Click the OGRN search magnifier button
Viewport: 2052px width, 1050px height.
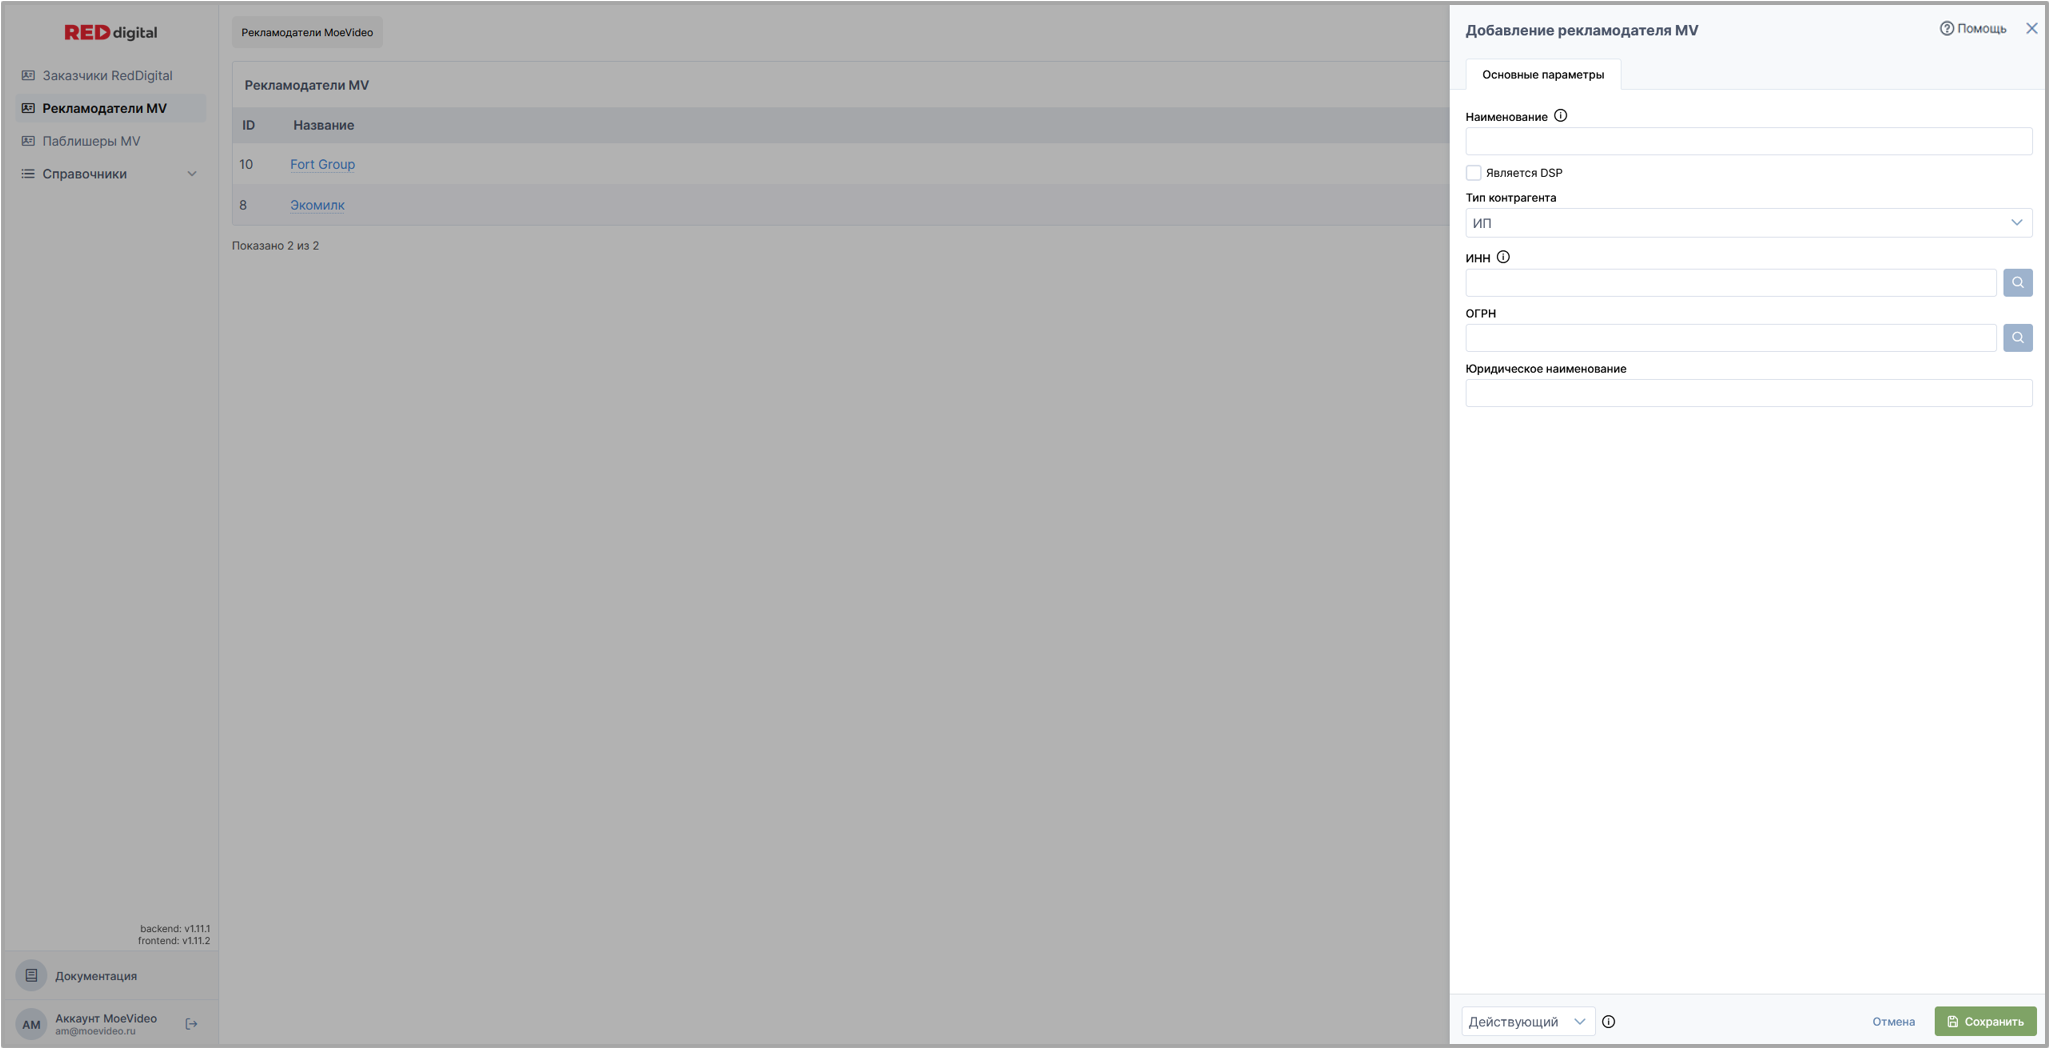[x=2017, y=338]
